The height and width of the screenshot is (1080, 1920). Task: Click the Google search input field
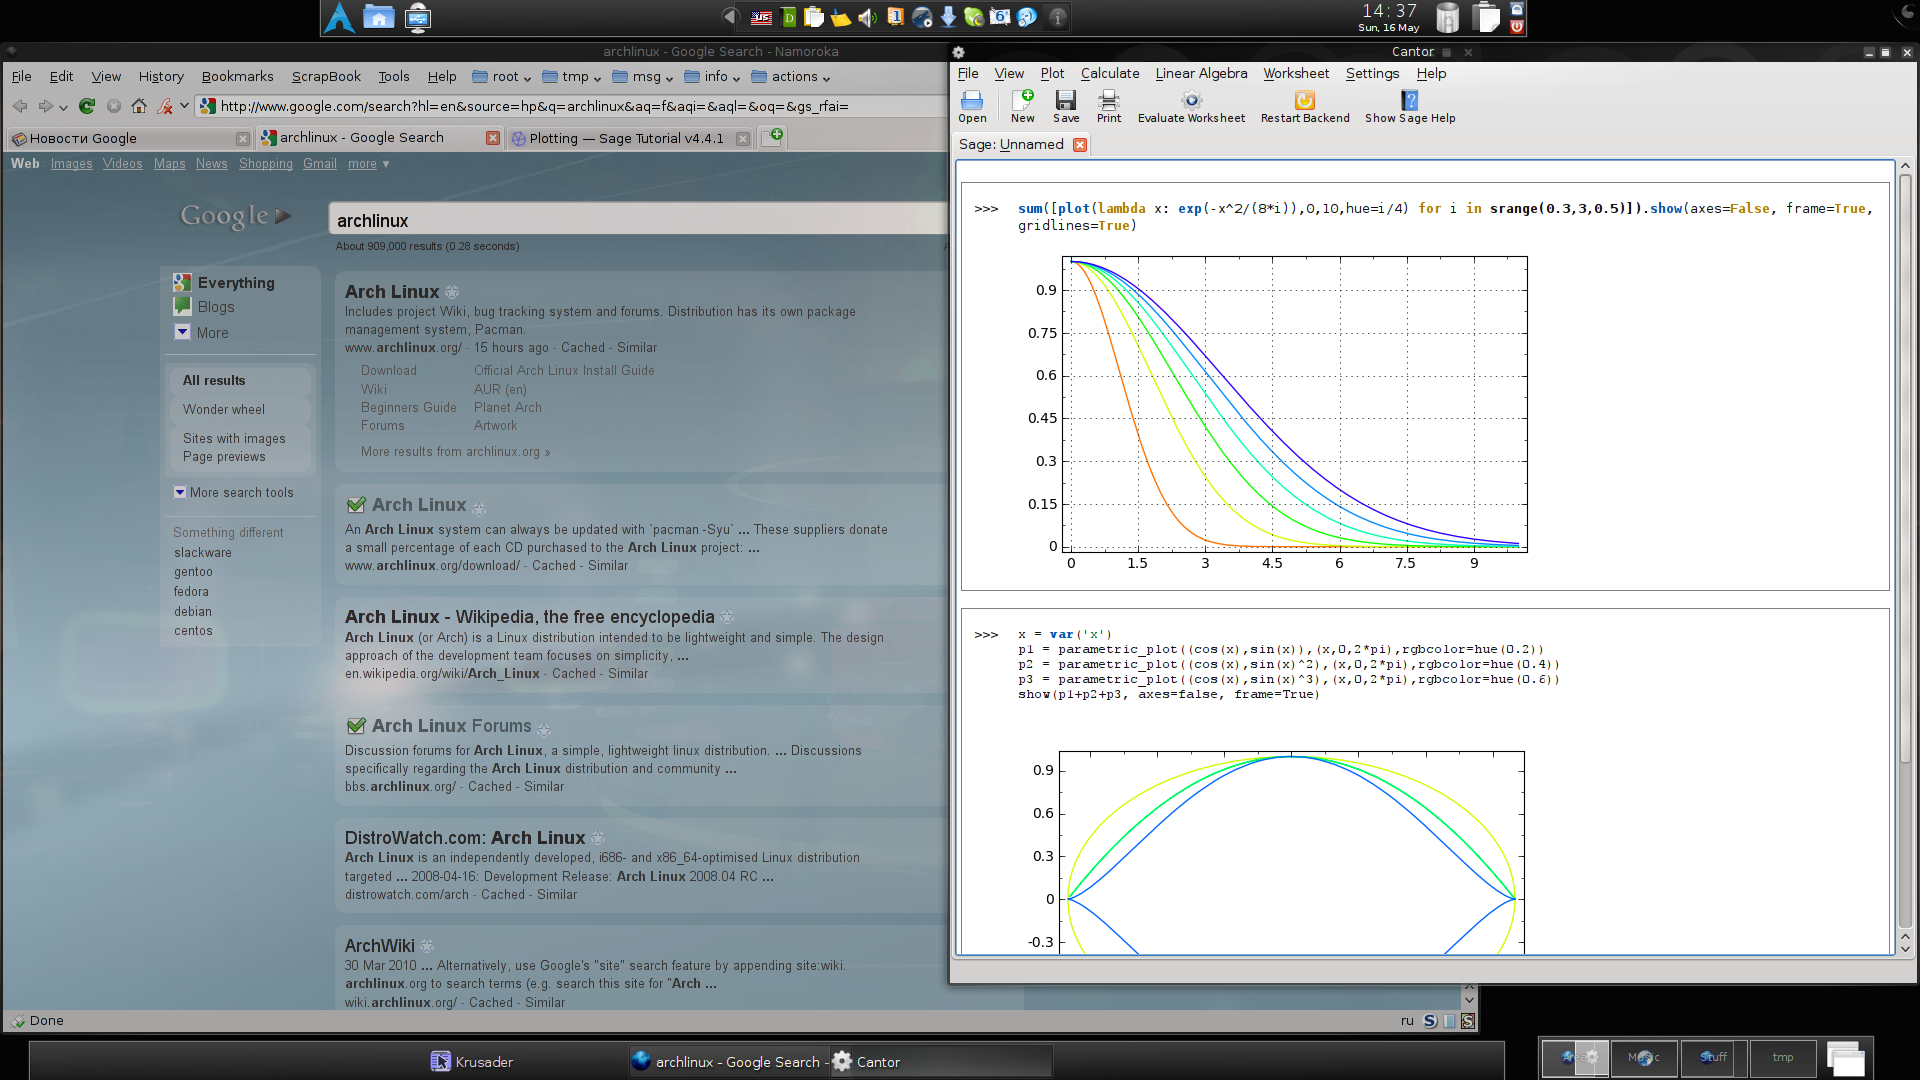636,220
